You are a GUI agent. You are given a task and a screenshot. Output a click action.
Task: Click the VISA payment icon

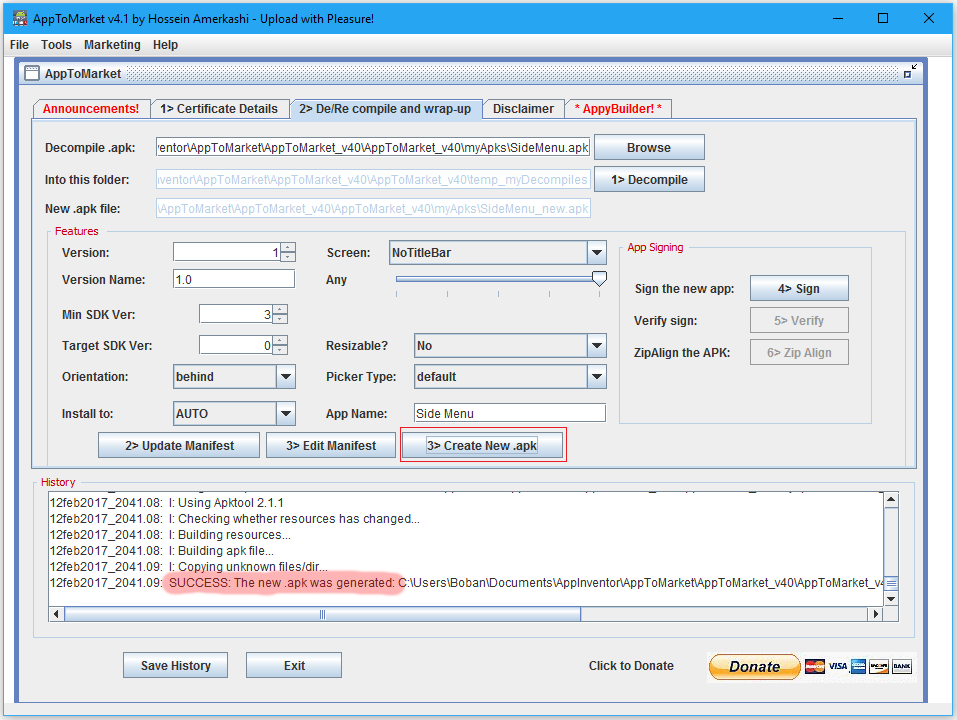[837, 666]
